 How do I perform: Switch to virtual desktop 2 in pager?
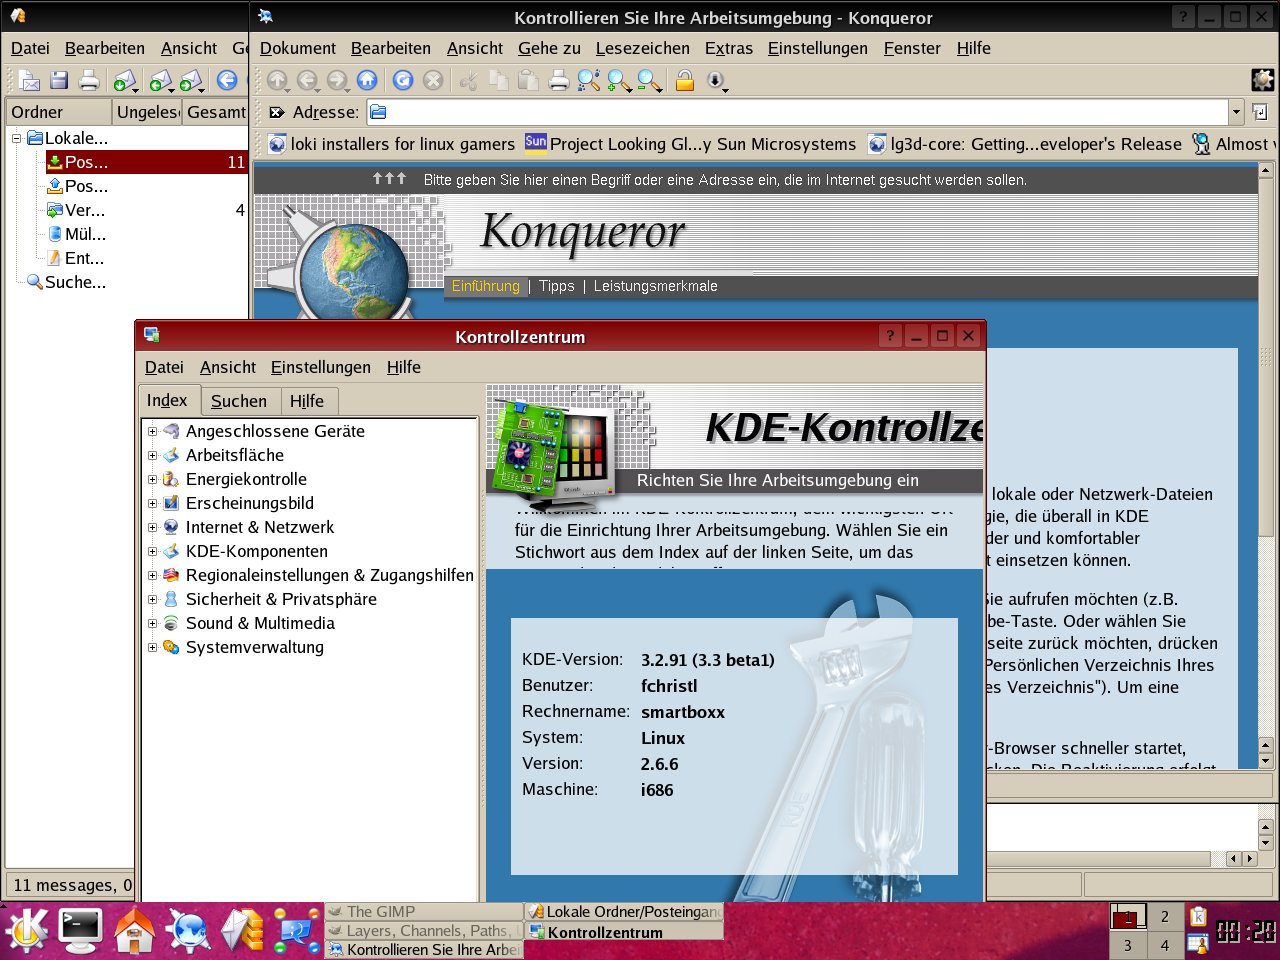click(x=1164, y=917)
